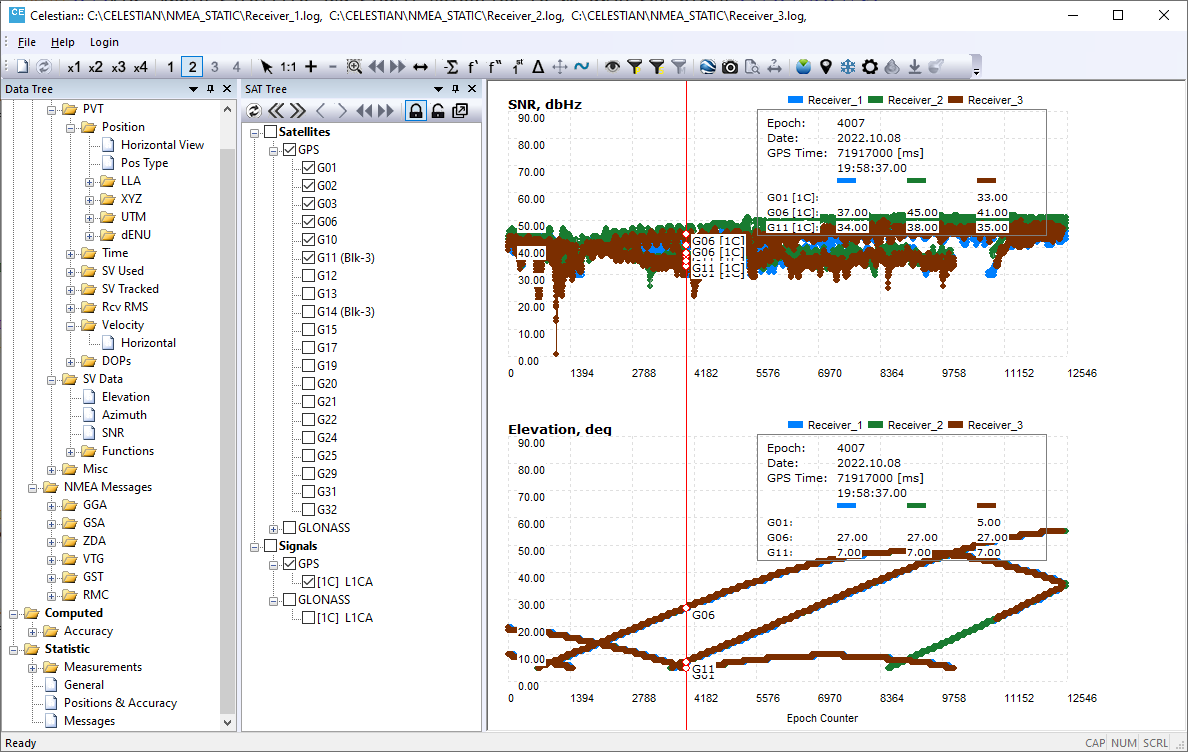Uncheck the G06 satellite checkbox
The width and height of the screenshot is (1188, 752).
tap(308, 222)
